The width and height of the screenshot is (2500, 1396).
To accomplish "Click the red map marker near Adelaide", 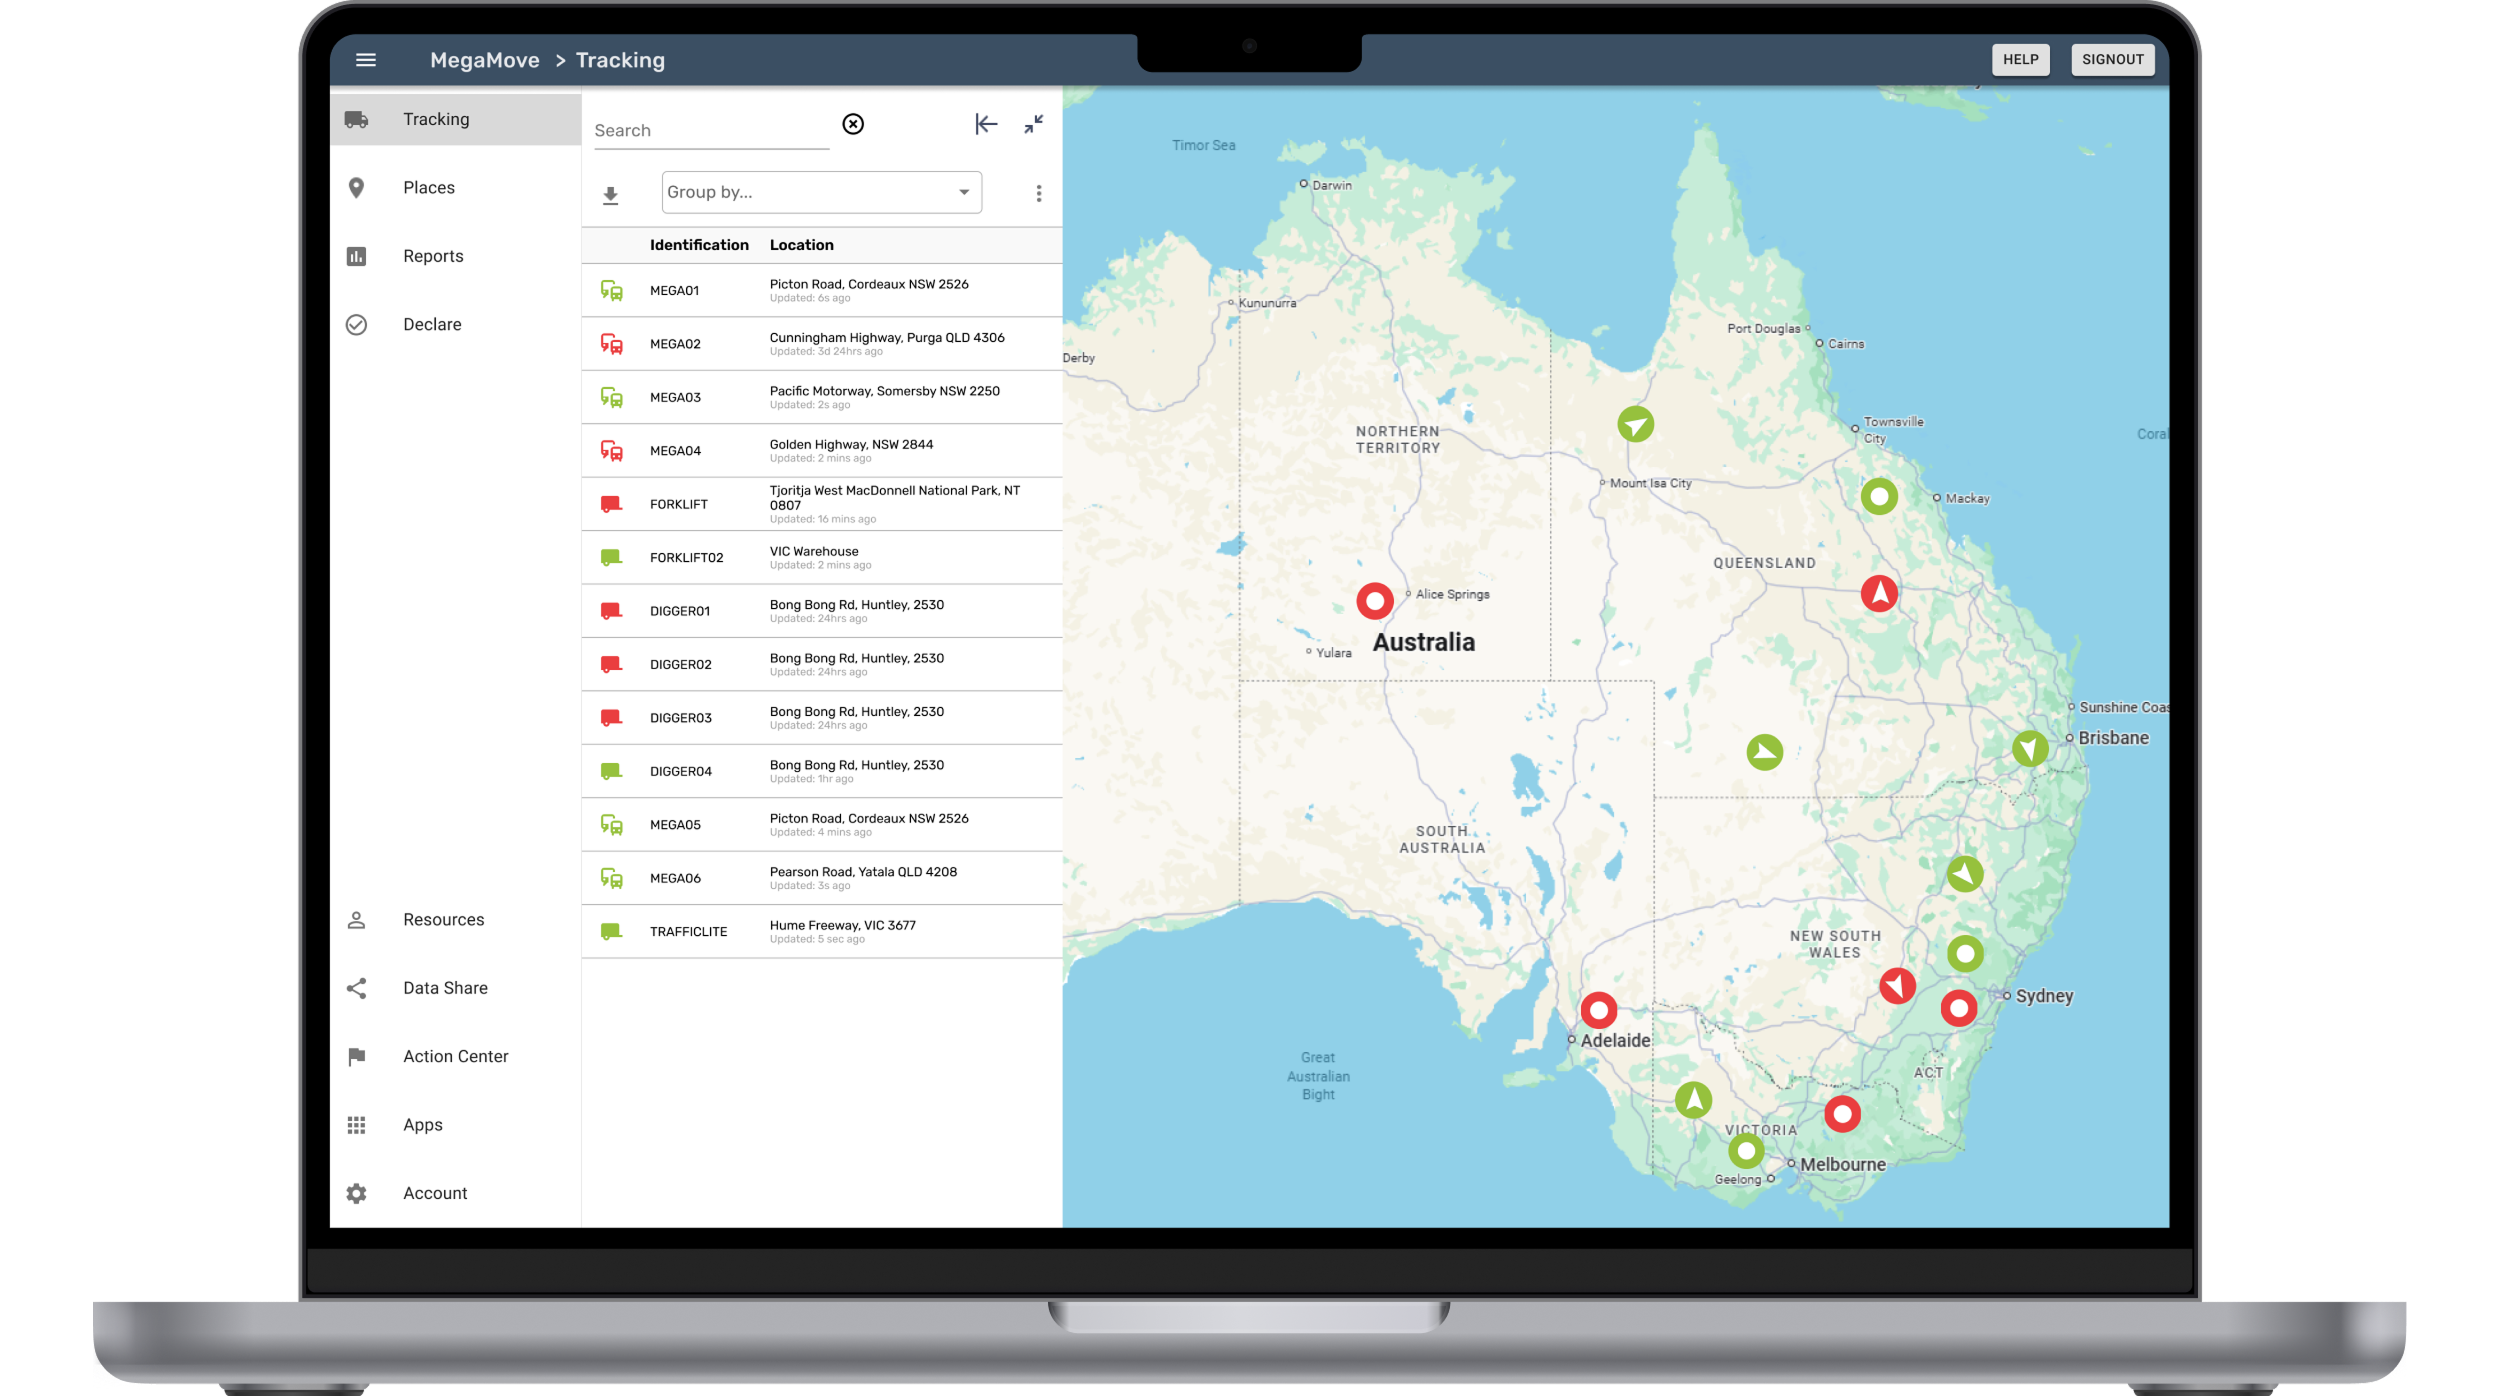I will tap(1597, 1010).
